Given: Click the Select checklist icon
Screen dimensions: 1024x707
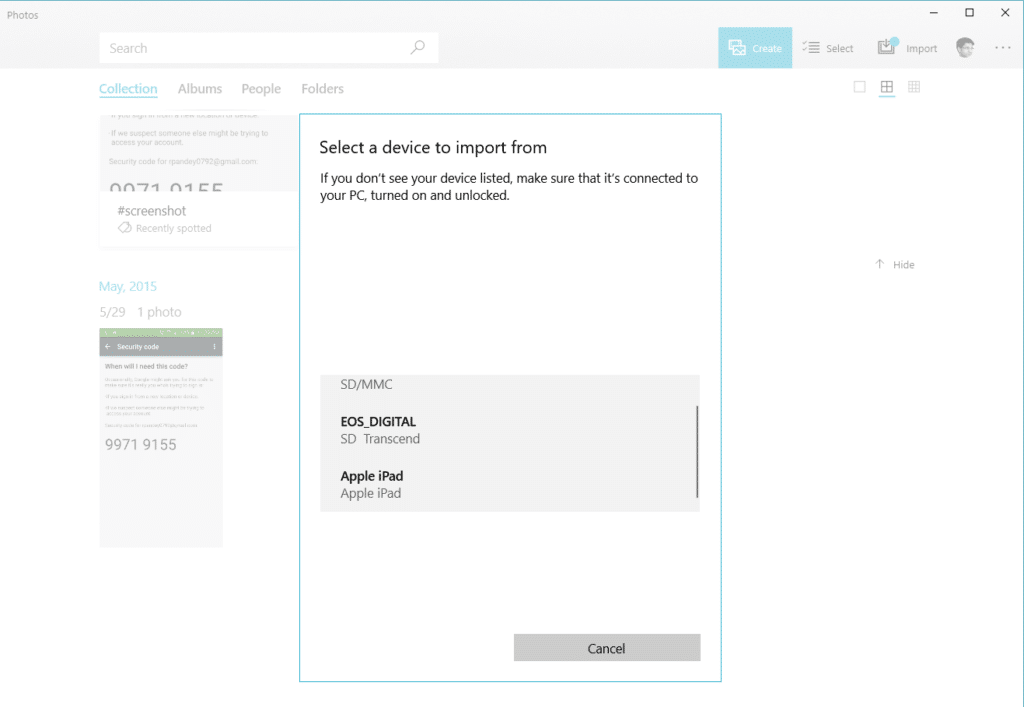Looking at the screenshot, I should coord(811,48).
